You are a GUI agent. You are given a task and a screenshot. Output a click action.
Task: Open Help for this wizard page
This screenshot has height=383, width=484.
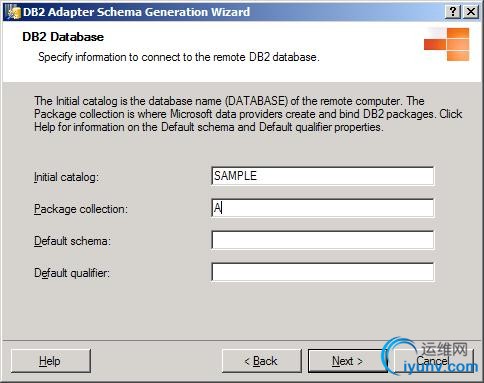click(51, 361)
